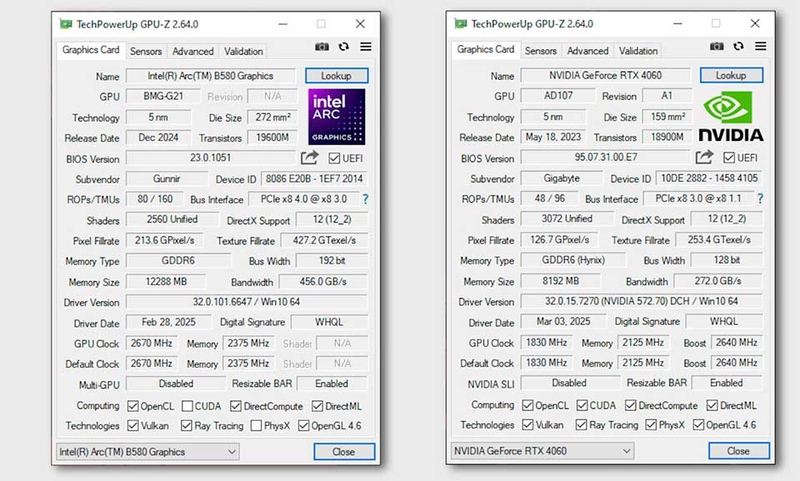Toggle CUDA checkbox in Intel Arc window

187,406
